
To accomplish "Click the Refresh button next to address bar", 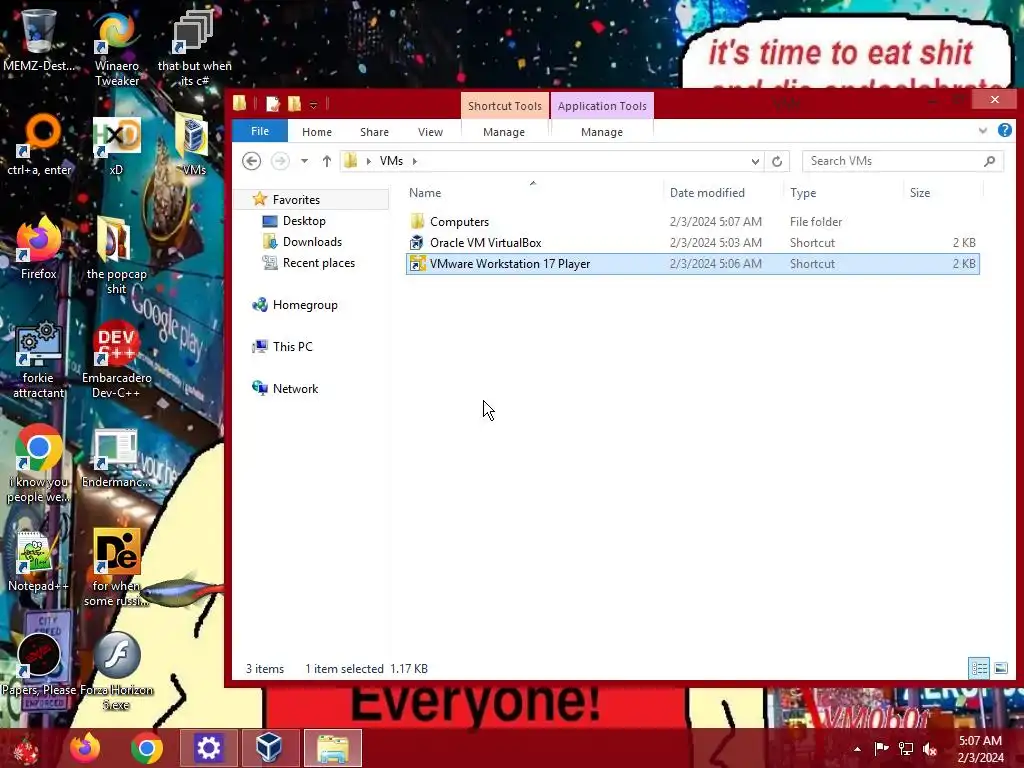I will click(x=776, y=161).
